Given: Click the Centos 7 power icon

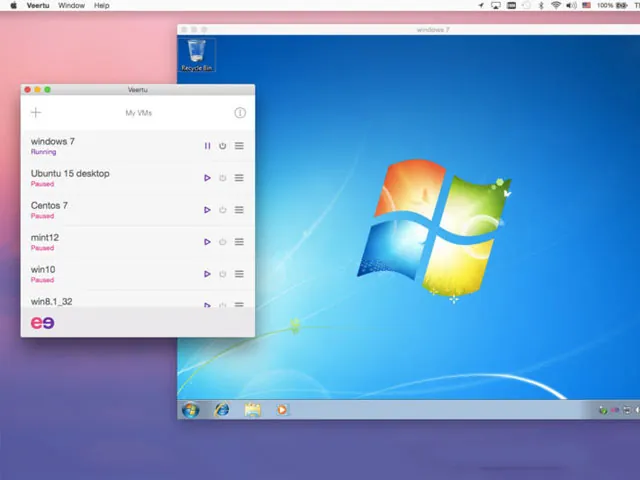Looking at the screenshot, I should [x=222, y=210].
